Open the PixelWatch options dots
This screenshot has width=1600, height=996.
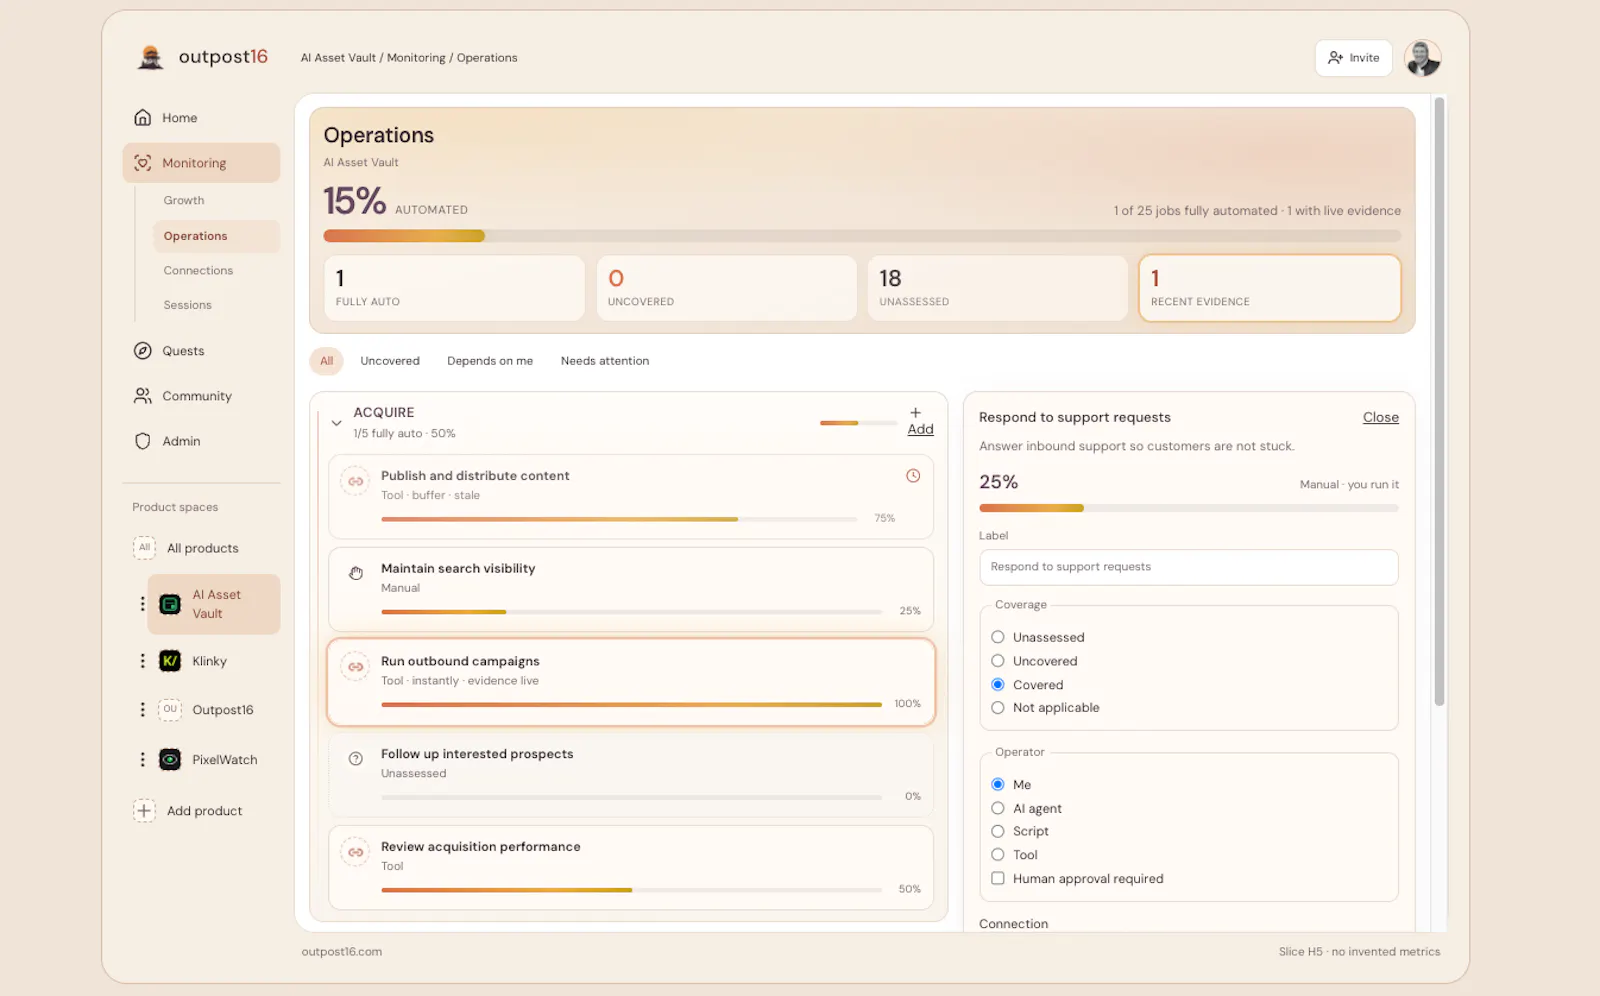pos(142,759)
